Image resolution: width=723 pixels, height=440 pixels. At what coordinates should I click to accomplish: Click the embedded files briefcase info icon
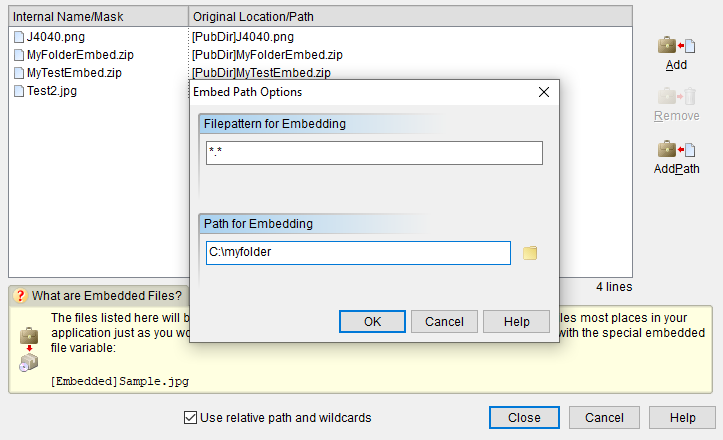[28, 345]
